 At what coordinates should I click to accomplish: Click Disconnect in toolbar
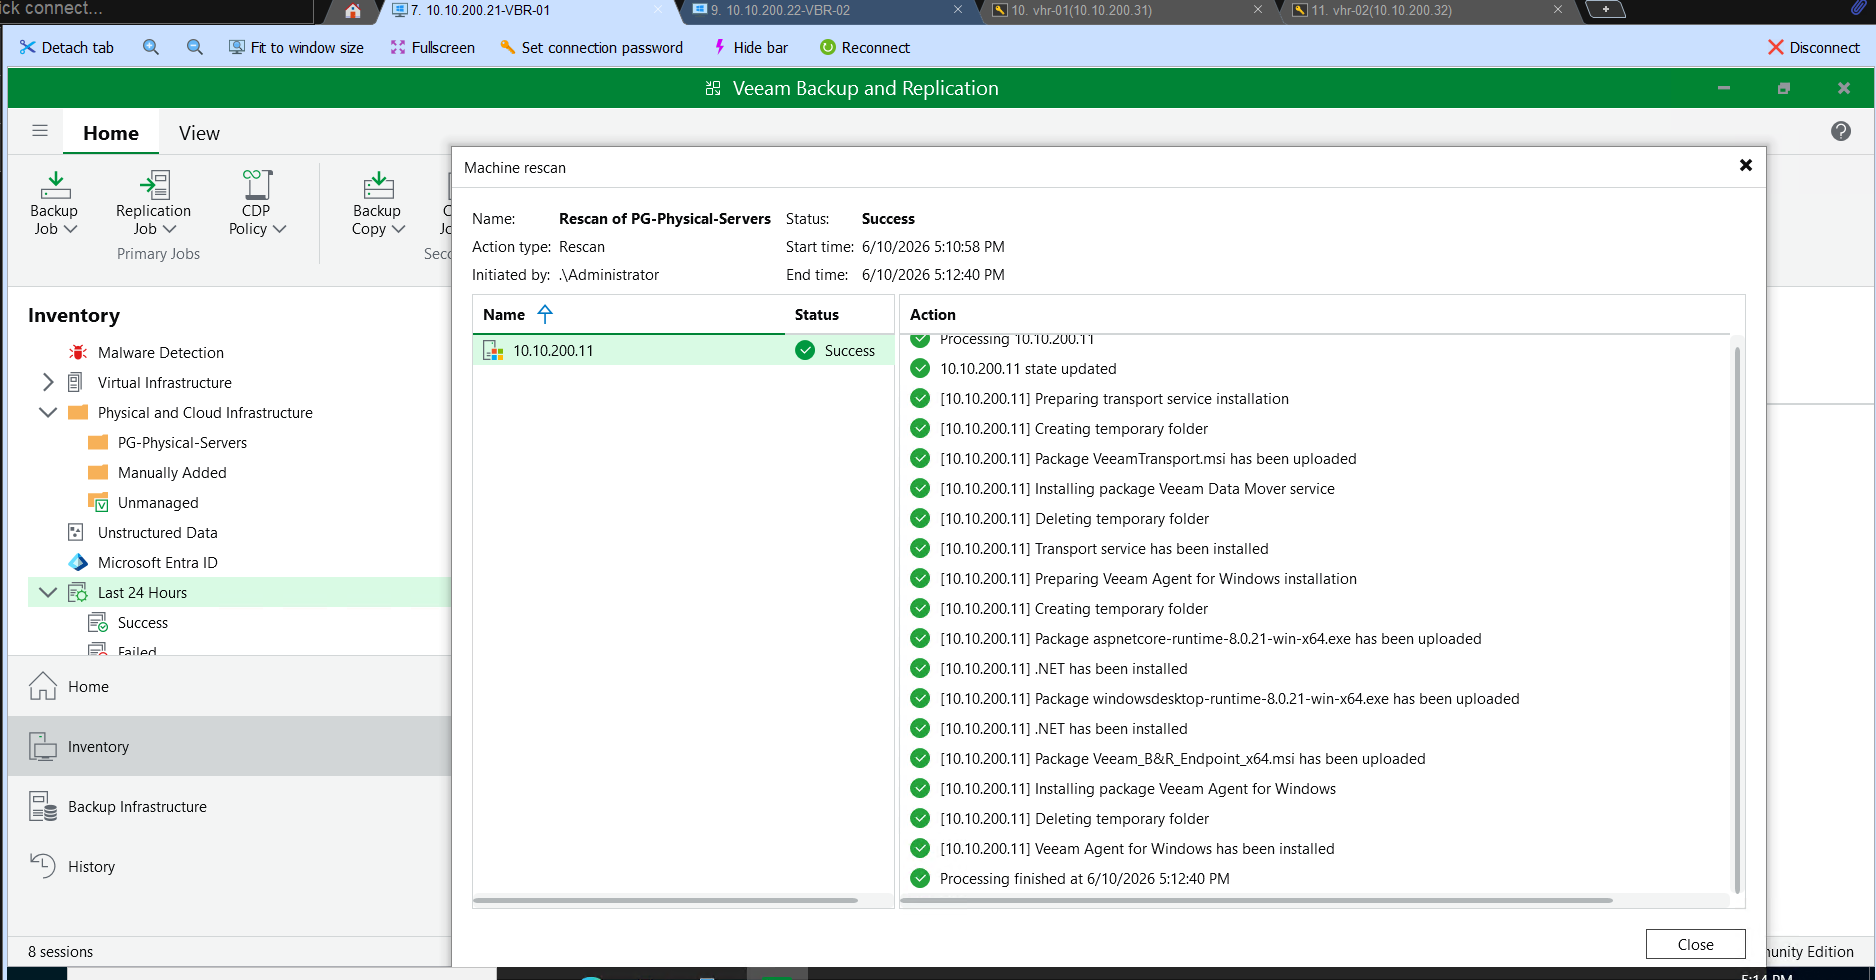(1814, 47)
